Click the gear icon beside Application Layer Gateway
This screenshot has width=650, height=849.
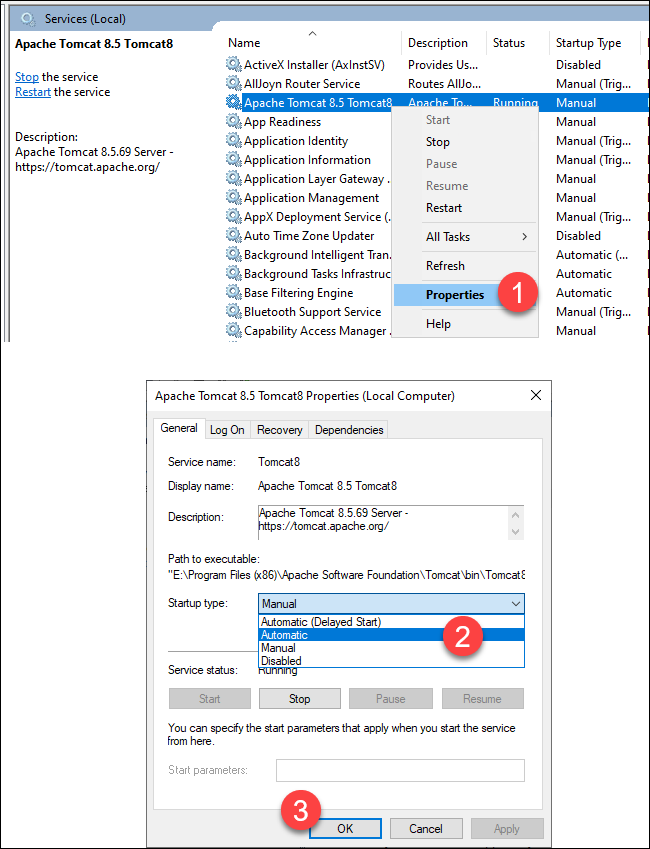(x=233, y=178)
